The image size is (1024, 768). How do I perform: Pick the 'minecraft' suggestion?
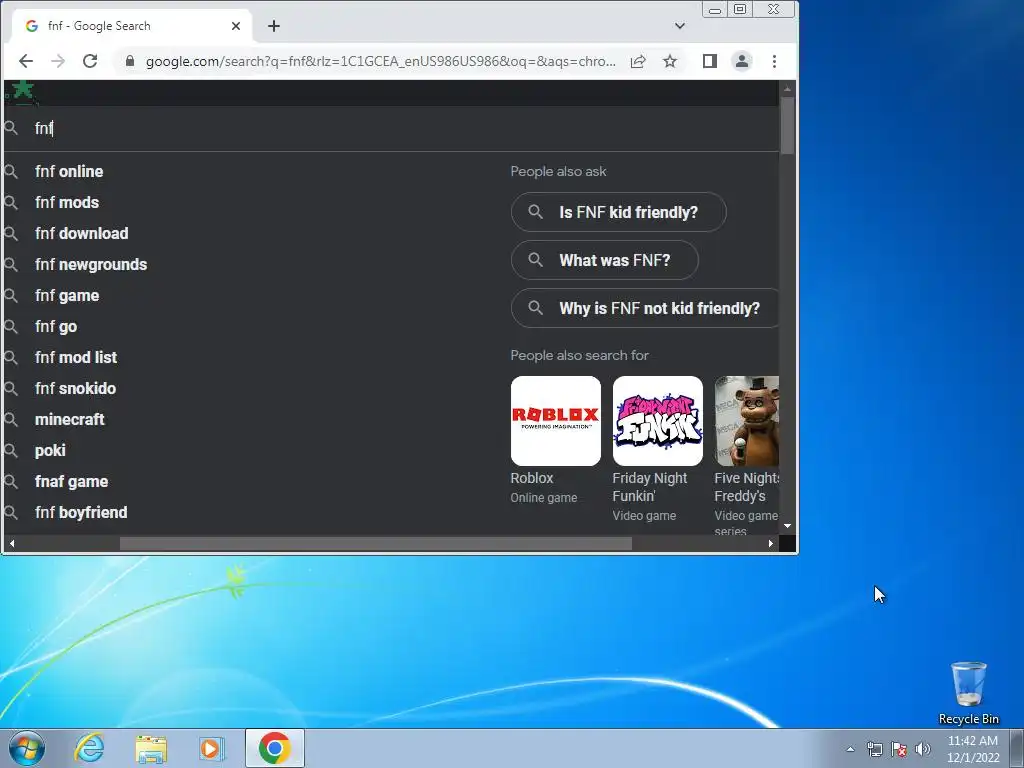(x=69, y=420)
